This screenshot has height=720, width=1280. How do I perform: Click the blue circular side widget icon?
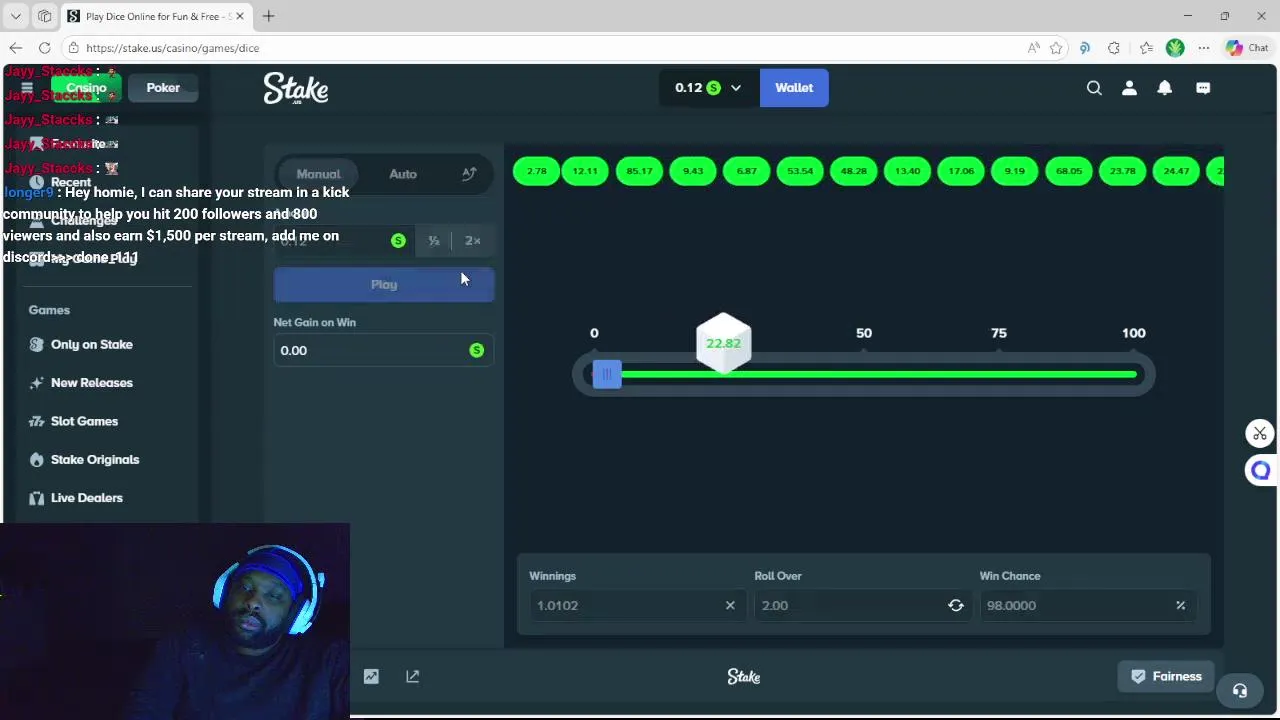(x=1260, y=470)
